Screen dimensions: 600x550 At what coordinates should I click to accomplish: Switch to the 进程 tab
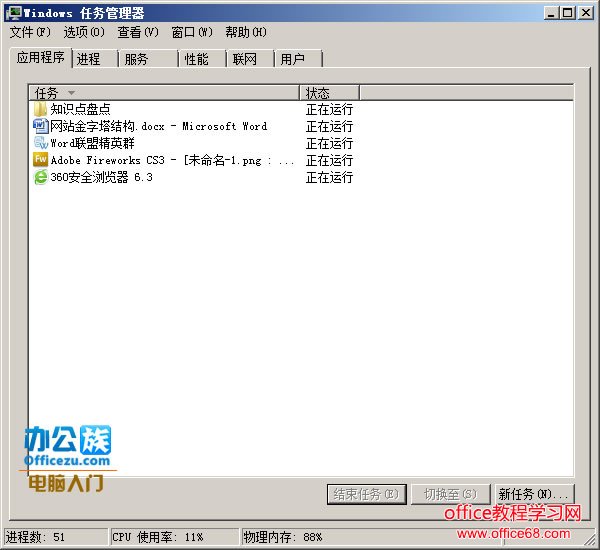click(x=95, y=59)
